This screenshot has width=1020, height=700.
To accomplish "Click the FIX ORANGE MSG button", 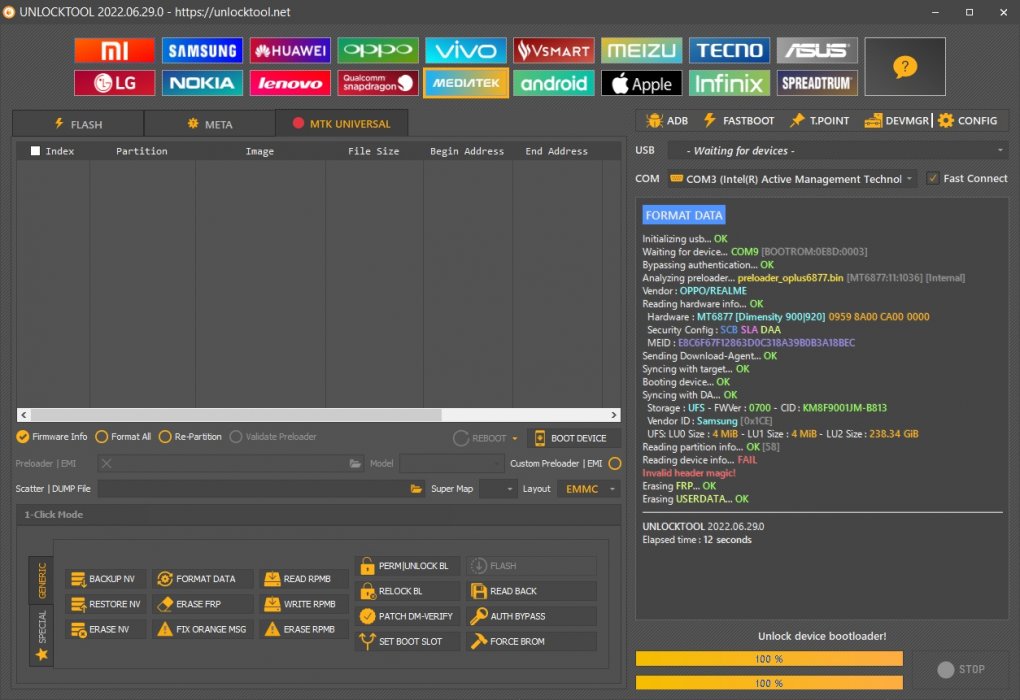I will tap(202, 629).
